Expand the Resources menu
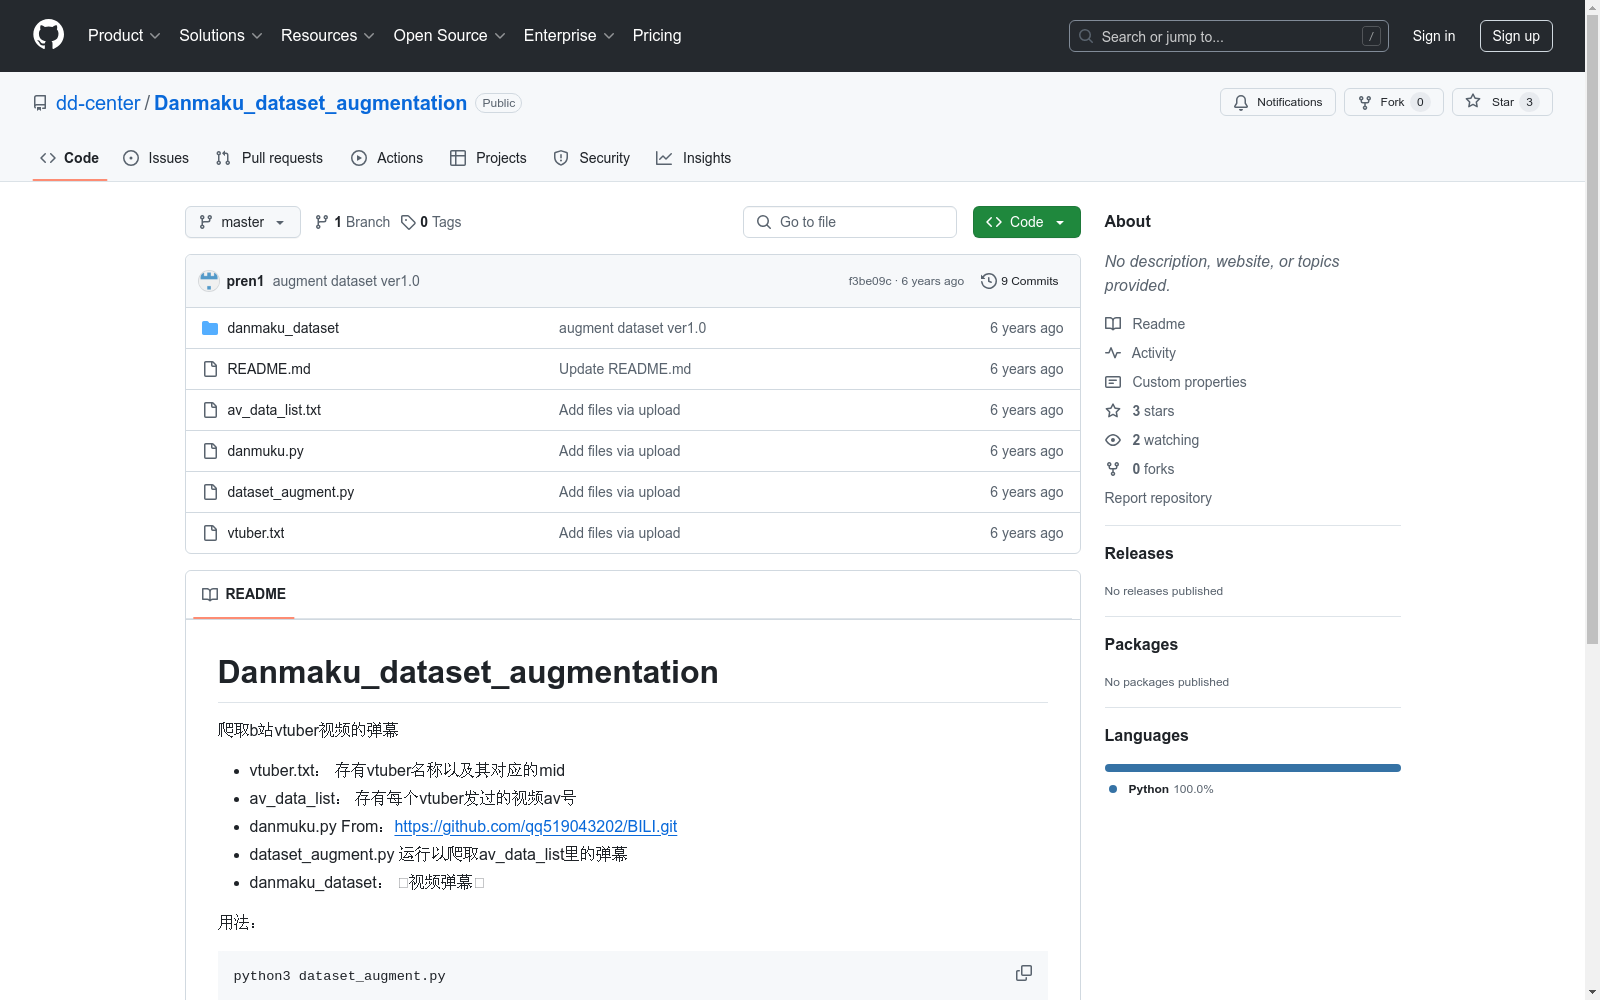The width and height of the screenshot is (1600, 1000). [x=328, y=36]
